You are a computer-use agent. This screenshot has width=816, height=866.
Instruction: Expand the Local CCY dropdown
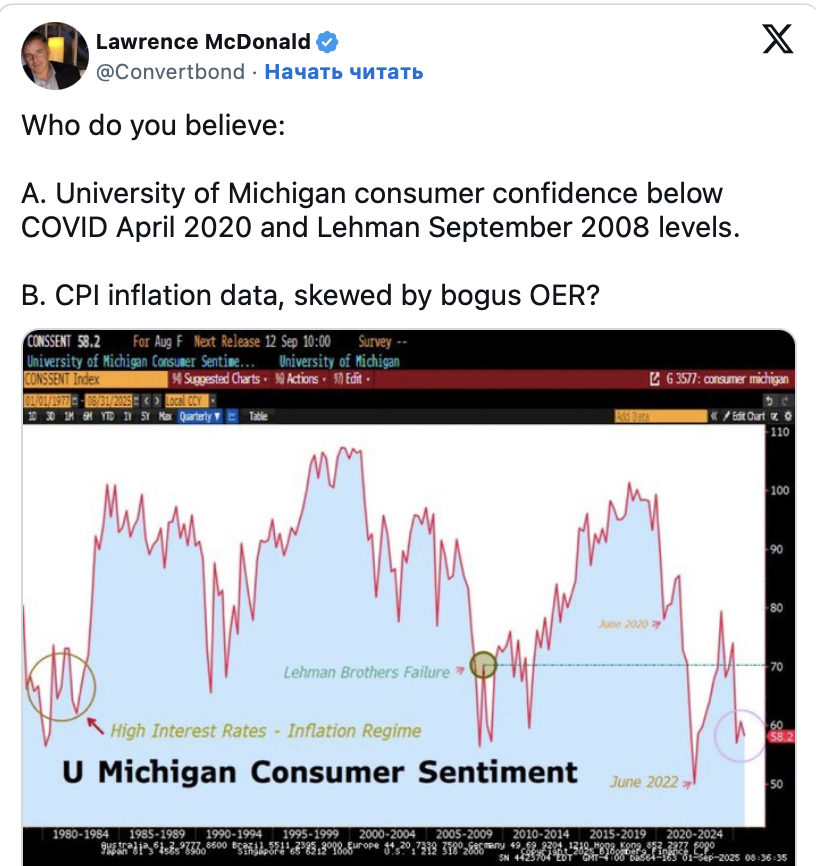[182, 399]
